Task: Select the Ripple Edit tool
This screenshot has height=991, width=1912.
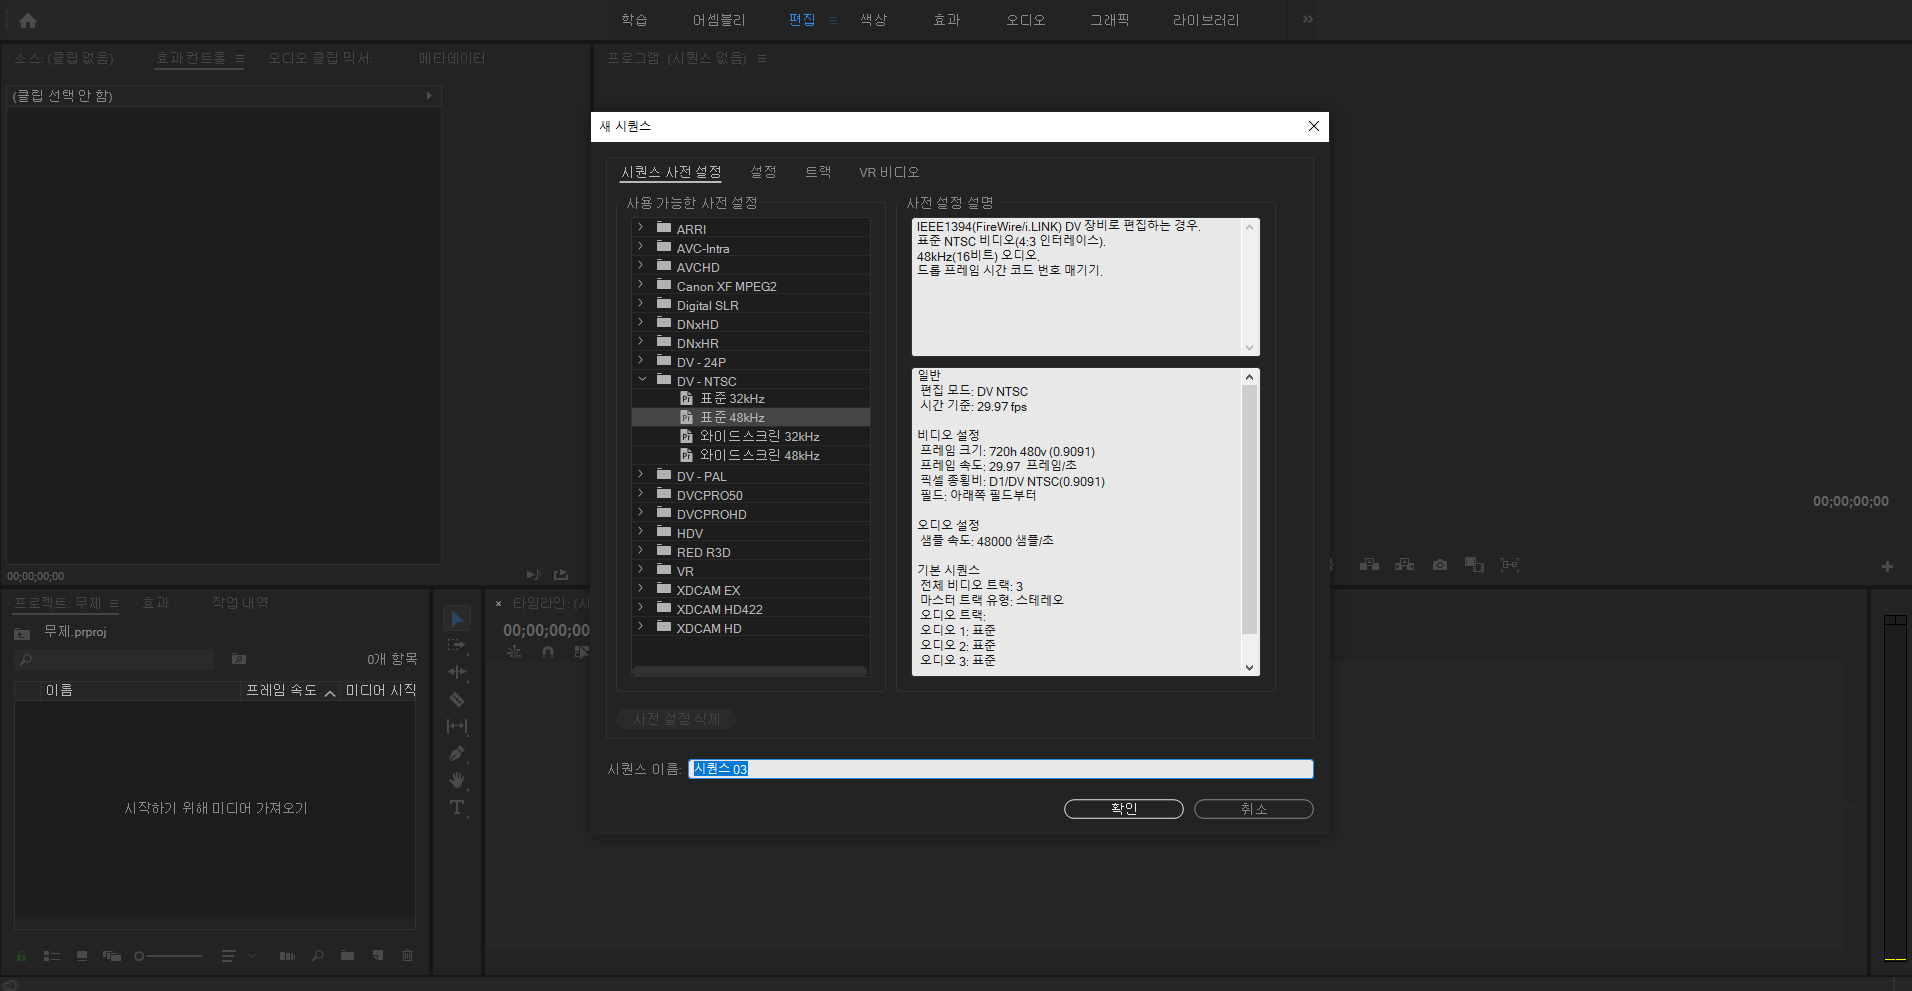Action: pyautogui.click(x=457, y=672)
